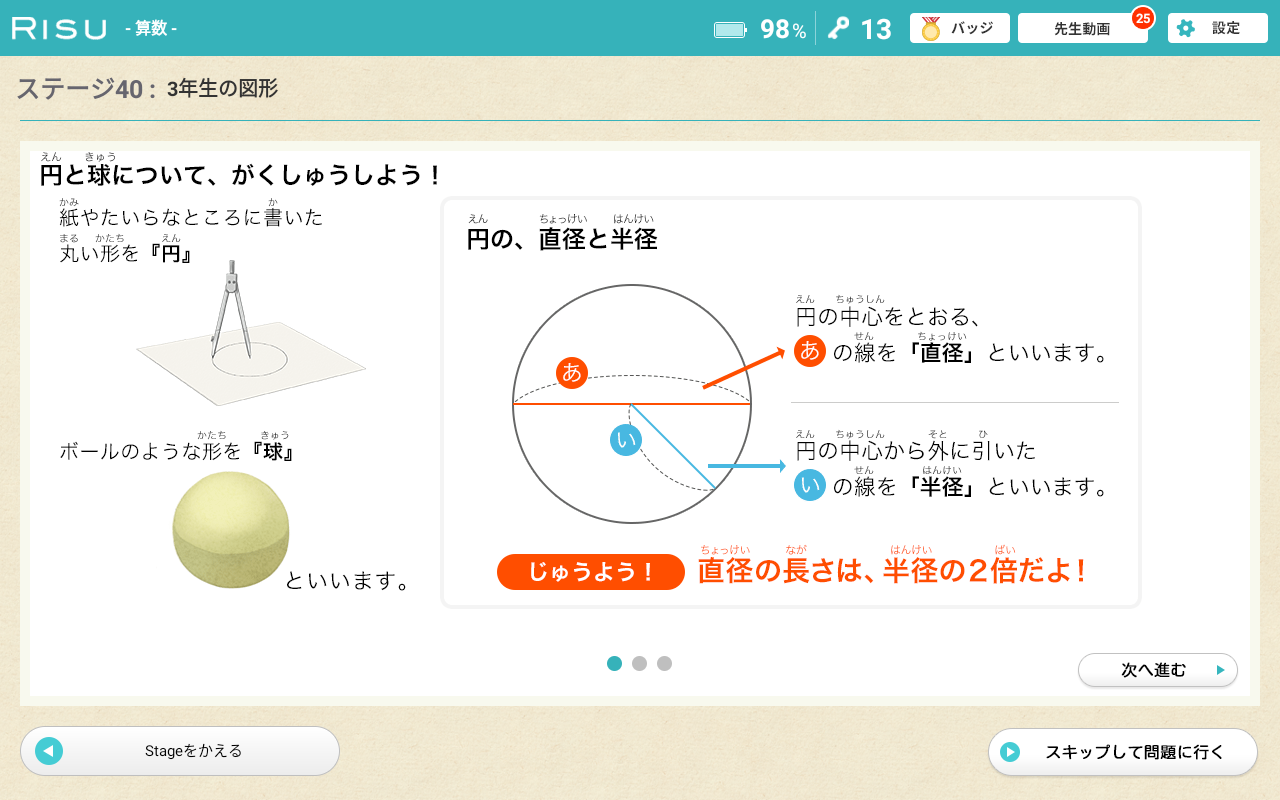Click the RISU logo

pos(59,29)
